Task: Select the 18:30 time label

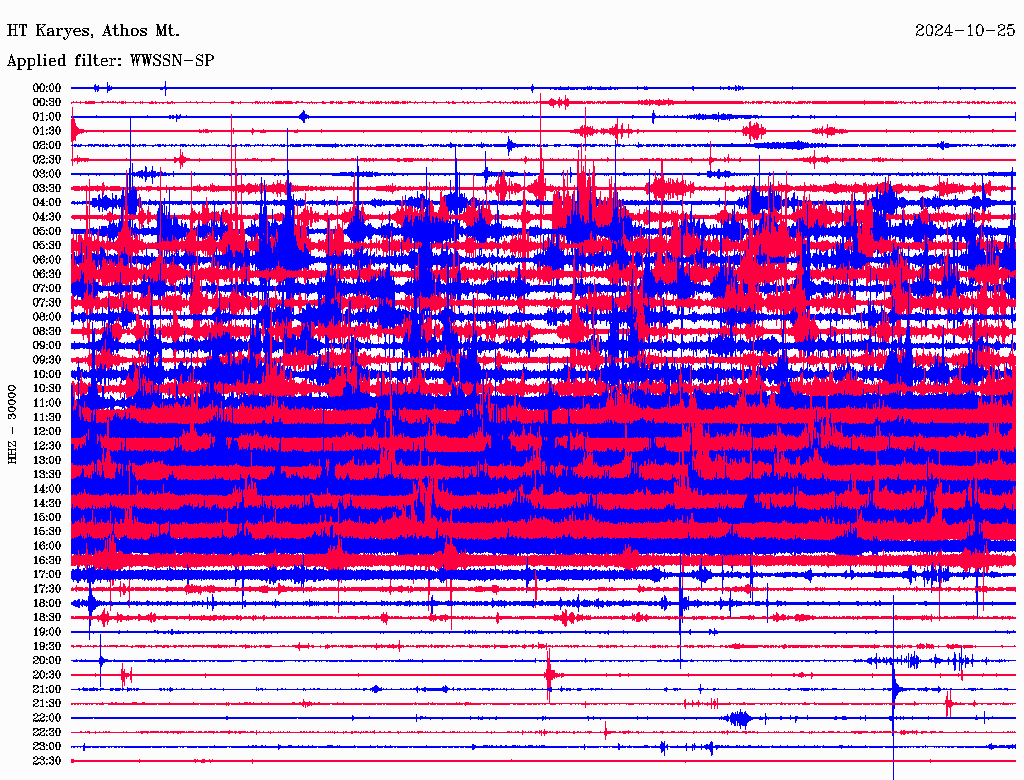Action: [x=47, y=618]
